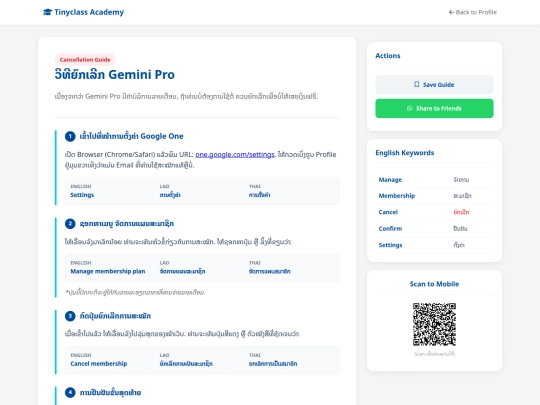The height and width of the screenshot is (405, 540).
Task: Select the Thai translation in step 3
Action: pyautogui.click(x=273, y=364)
